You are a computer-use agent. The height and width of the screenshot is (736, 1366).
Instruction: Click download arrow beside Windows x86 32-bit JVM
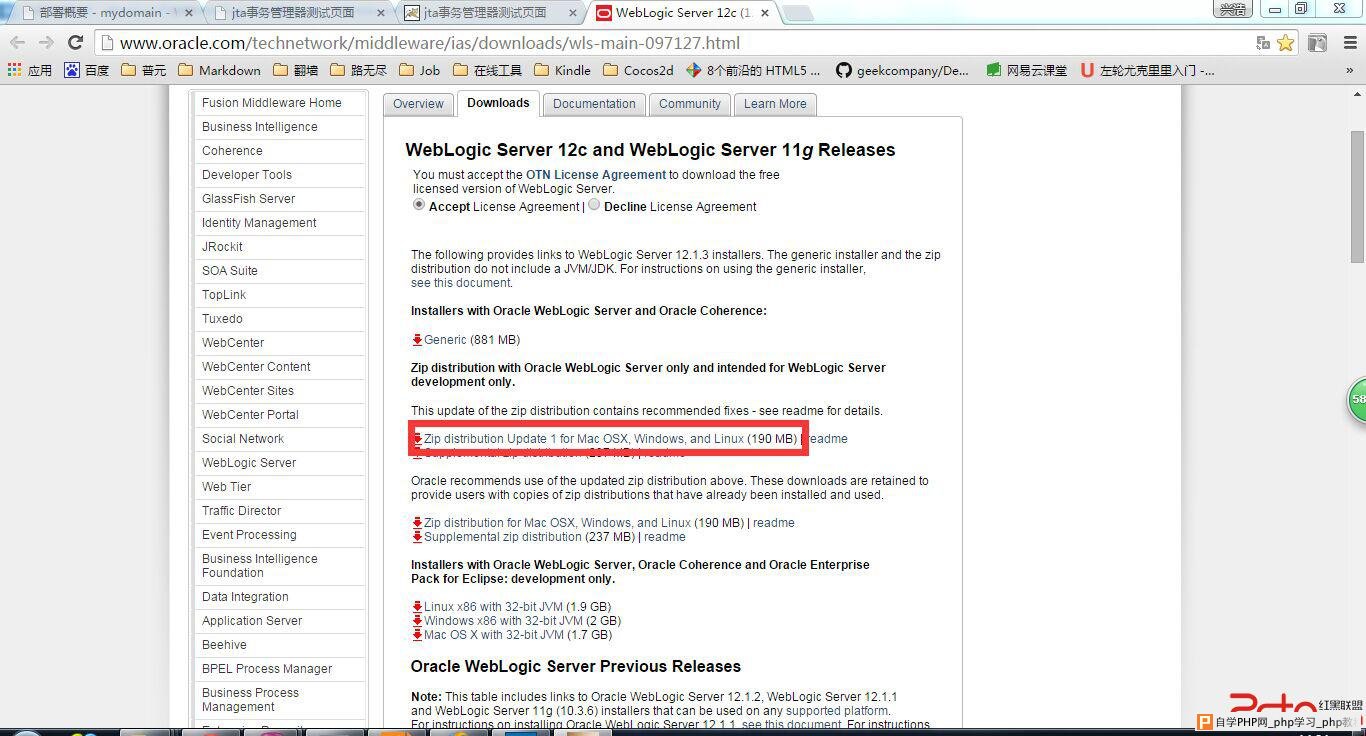(417, 621)
